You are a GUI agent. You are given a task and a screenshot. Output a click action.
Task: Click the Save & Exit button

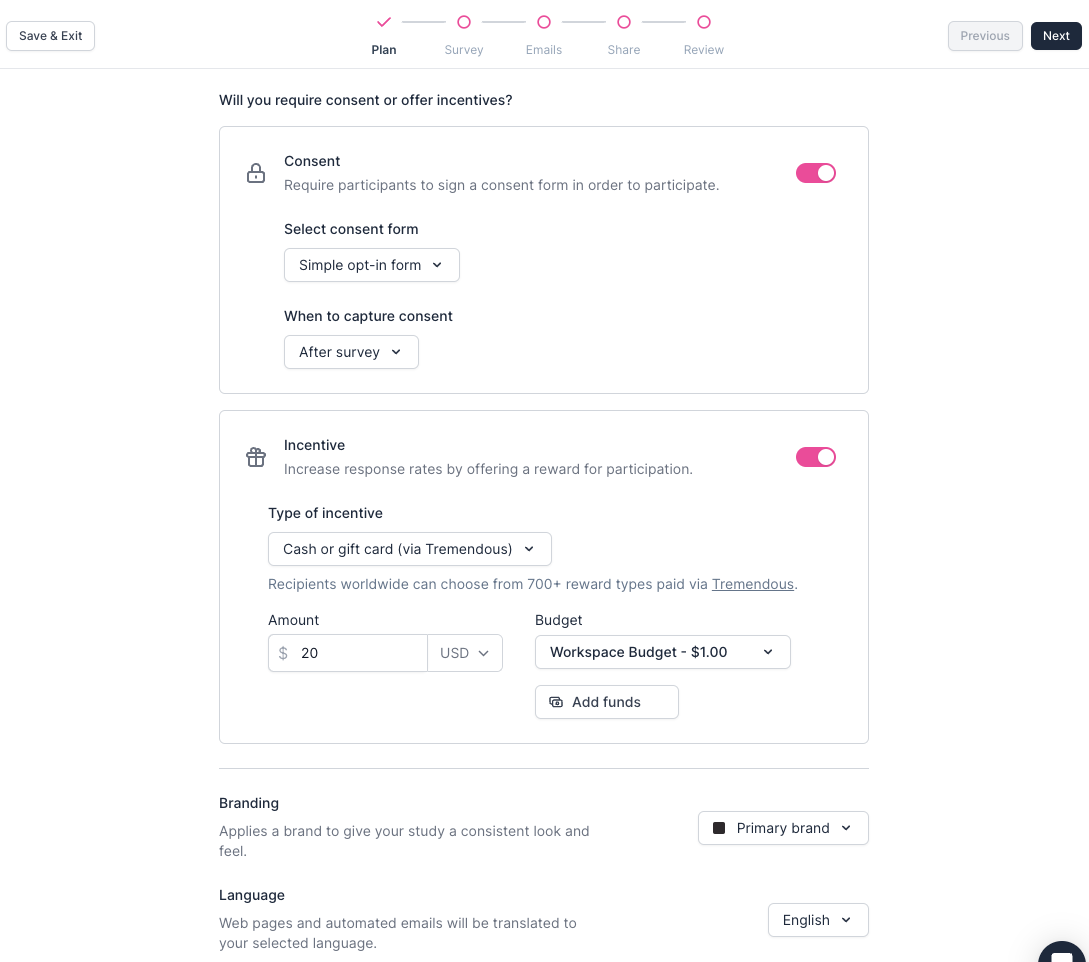[51, 36]
